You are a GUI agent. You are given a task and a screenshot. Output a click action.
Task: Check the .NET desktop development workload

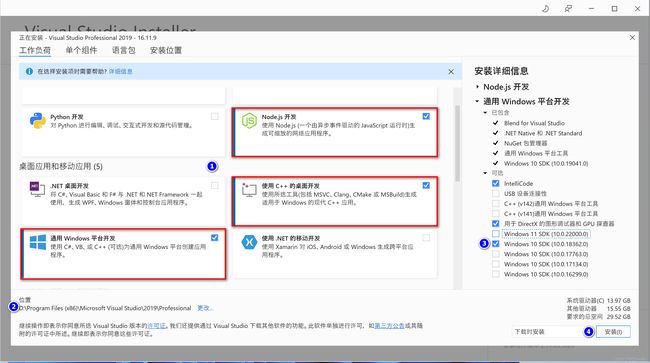(x=215, y=185)
